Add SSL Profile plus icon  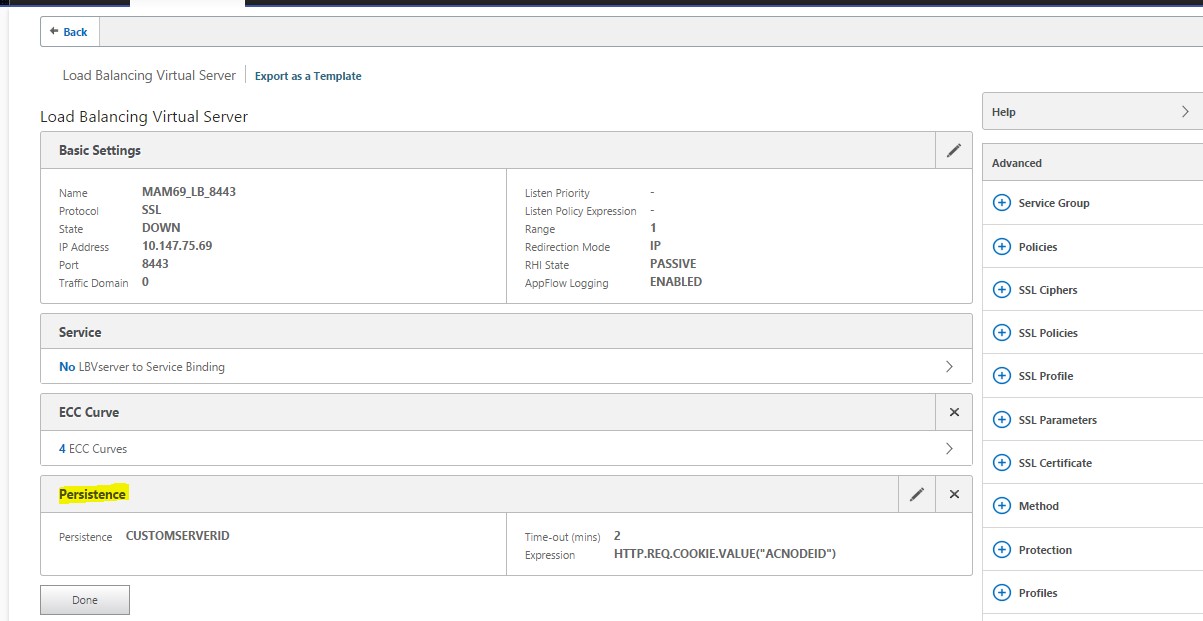(x=1001, y=376)
